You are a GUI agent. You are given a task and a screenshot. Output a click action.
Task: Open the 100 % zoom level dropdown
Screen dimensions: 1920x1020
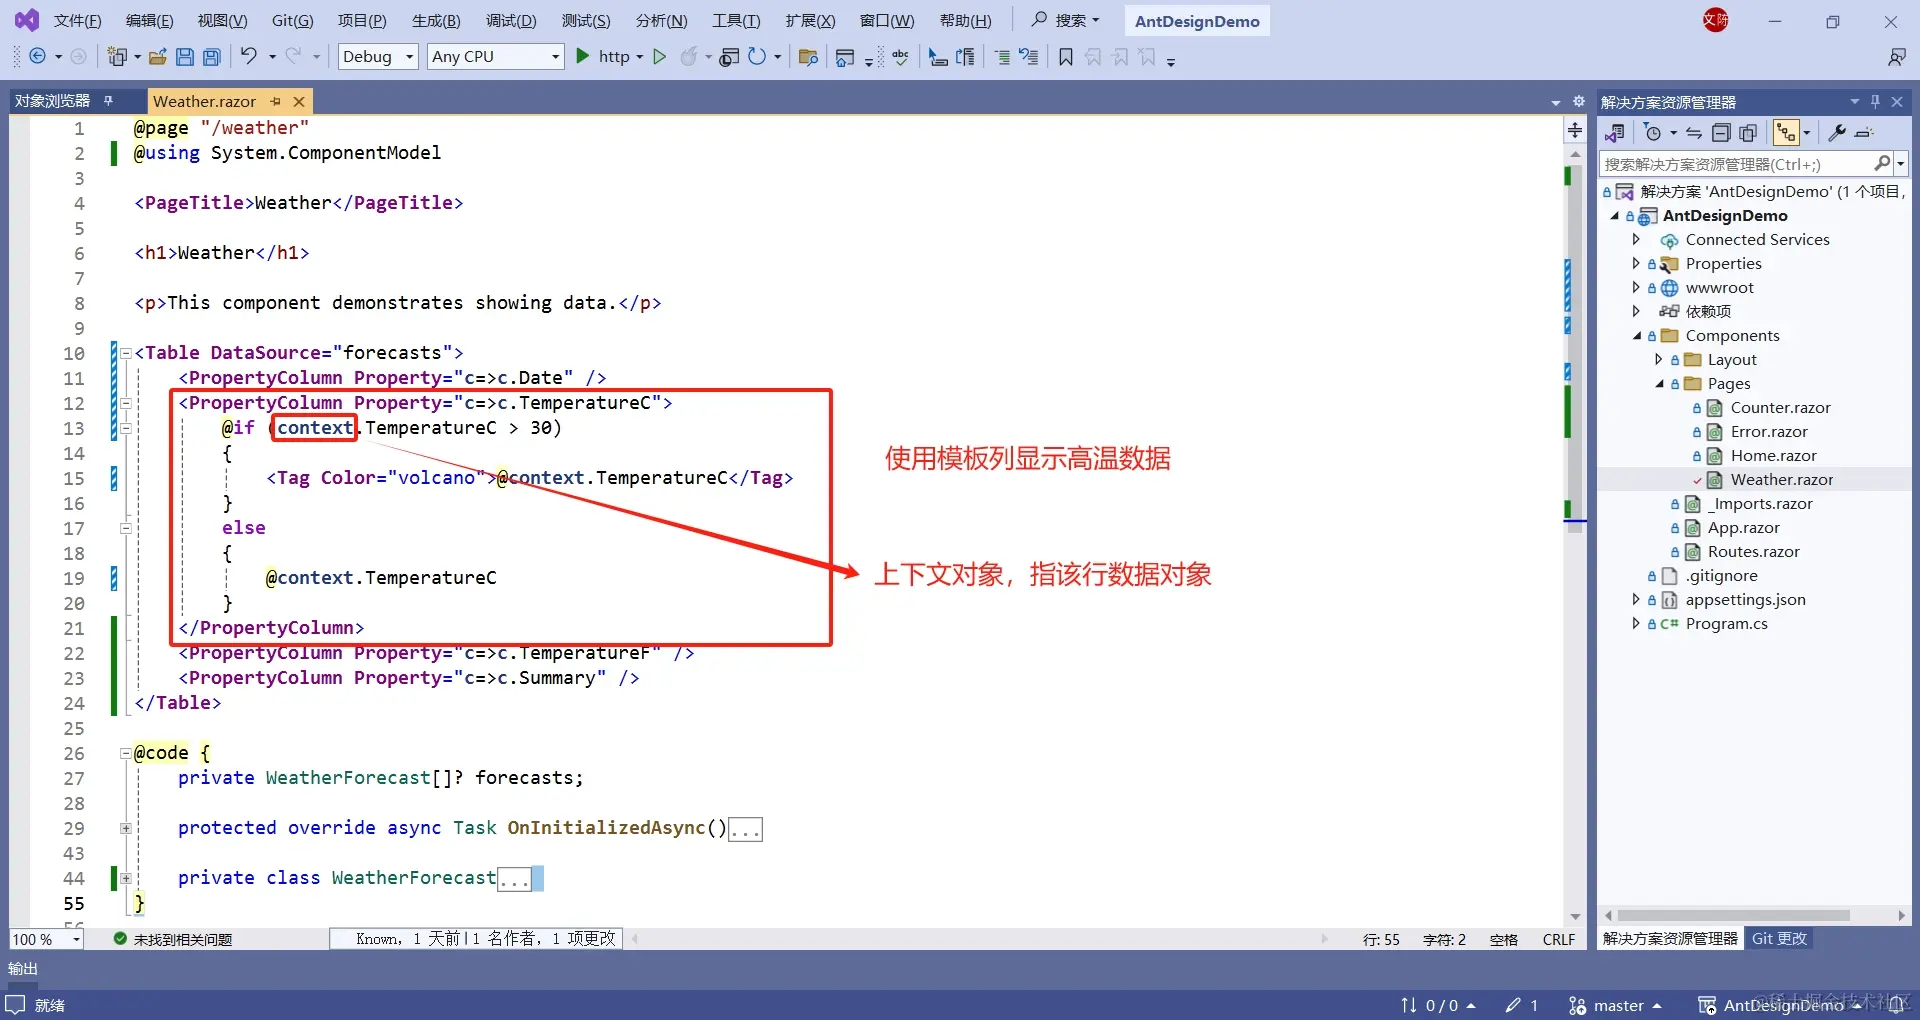click(x=46, y=939)
